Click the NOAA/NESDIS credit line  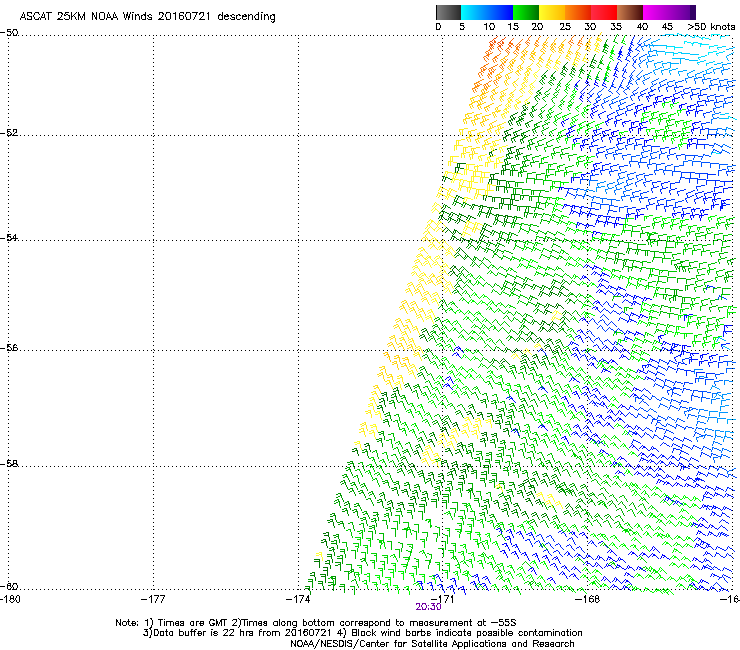click(x=432, y=644)
